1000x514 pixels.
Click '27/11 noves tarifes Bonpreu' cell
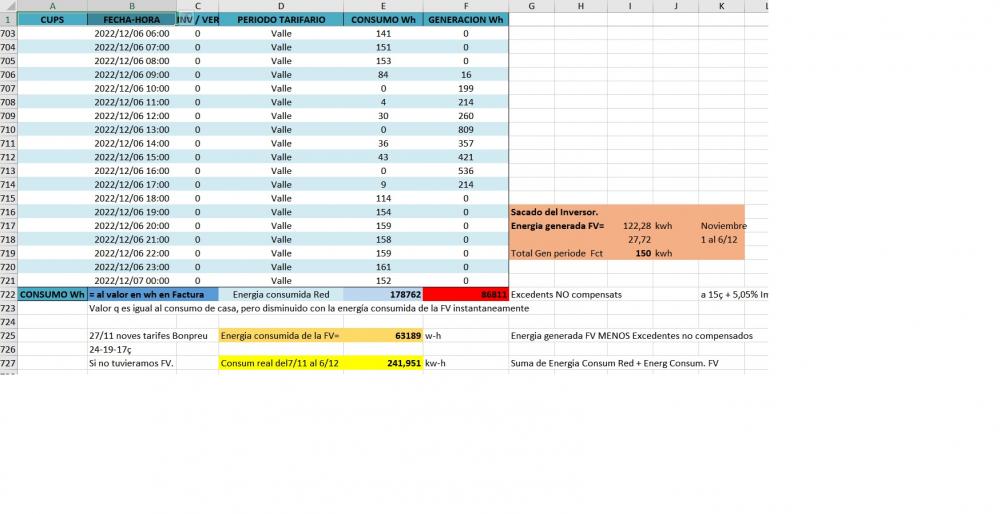click(x=148, y=335)
